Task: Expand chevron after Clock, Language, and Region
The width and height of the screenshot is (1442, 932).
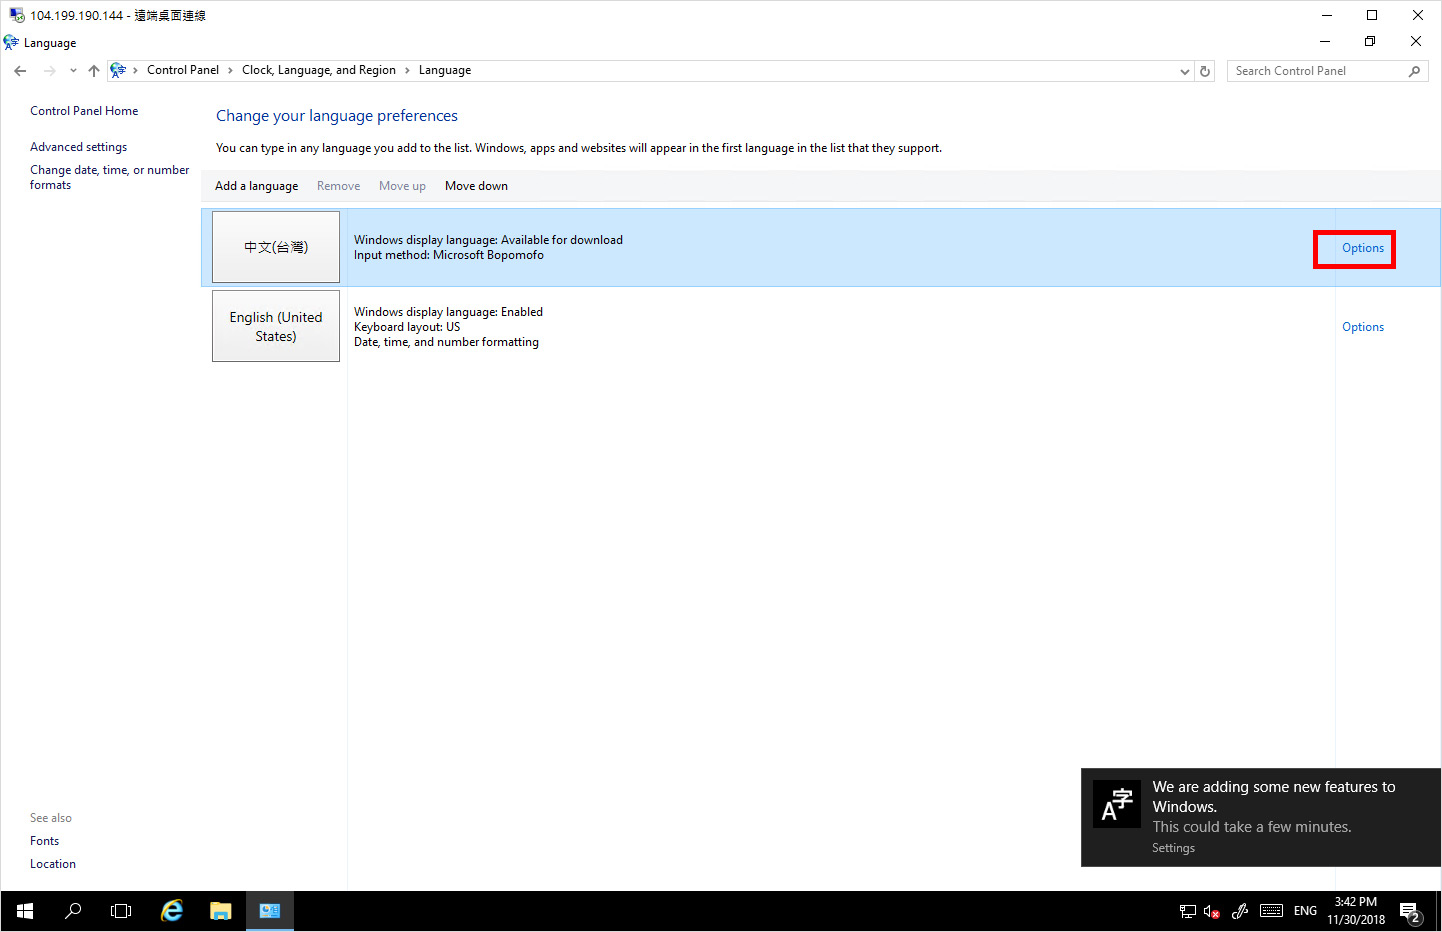Action: (407, 71)
